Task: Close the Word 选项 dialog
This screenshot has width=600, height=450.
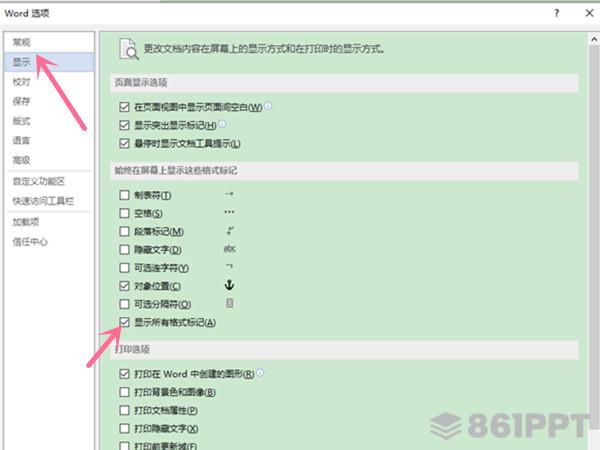Action: click(x=589, y=13)
